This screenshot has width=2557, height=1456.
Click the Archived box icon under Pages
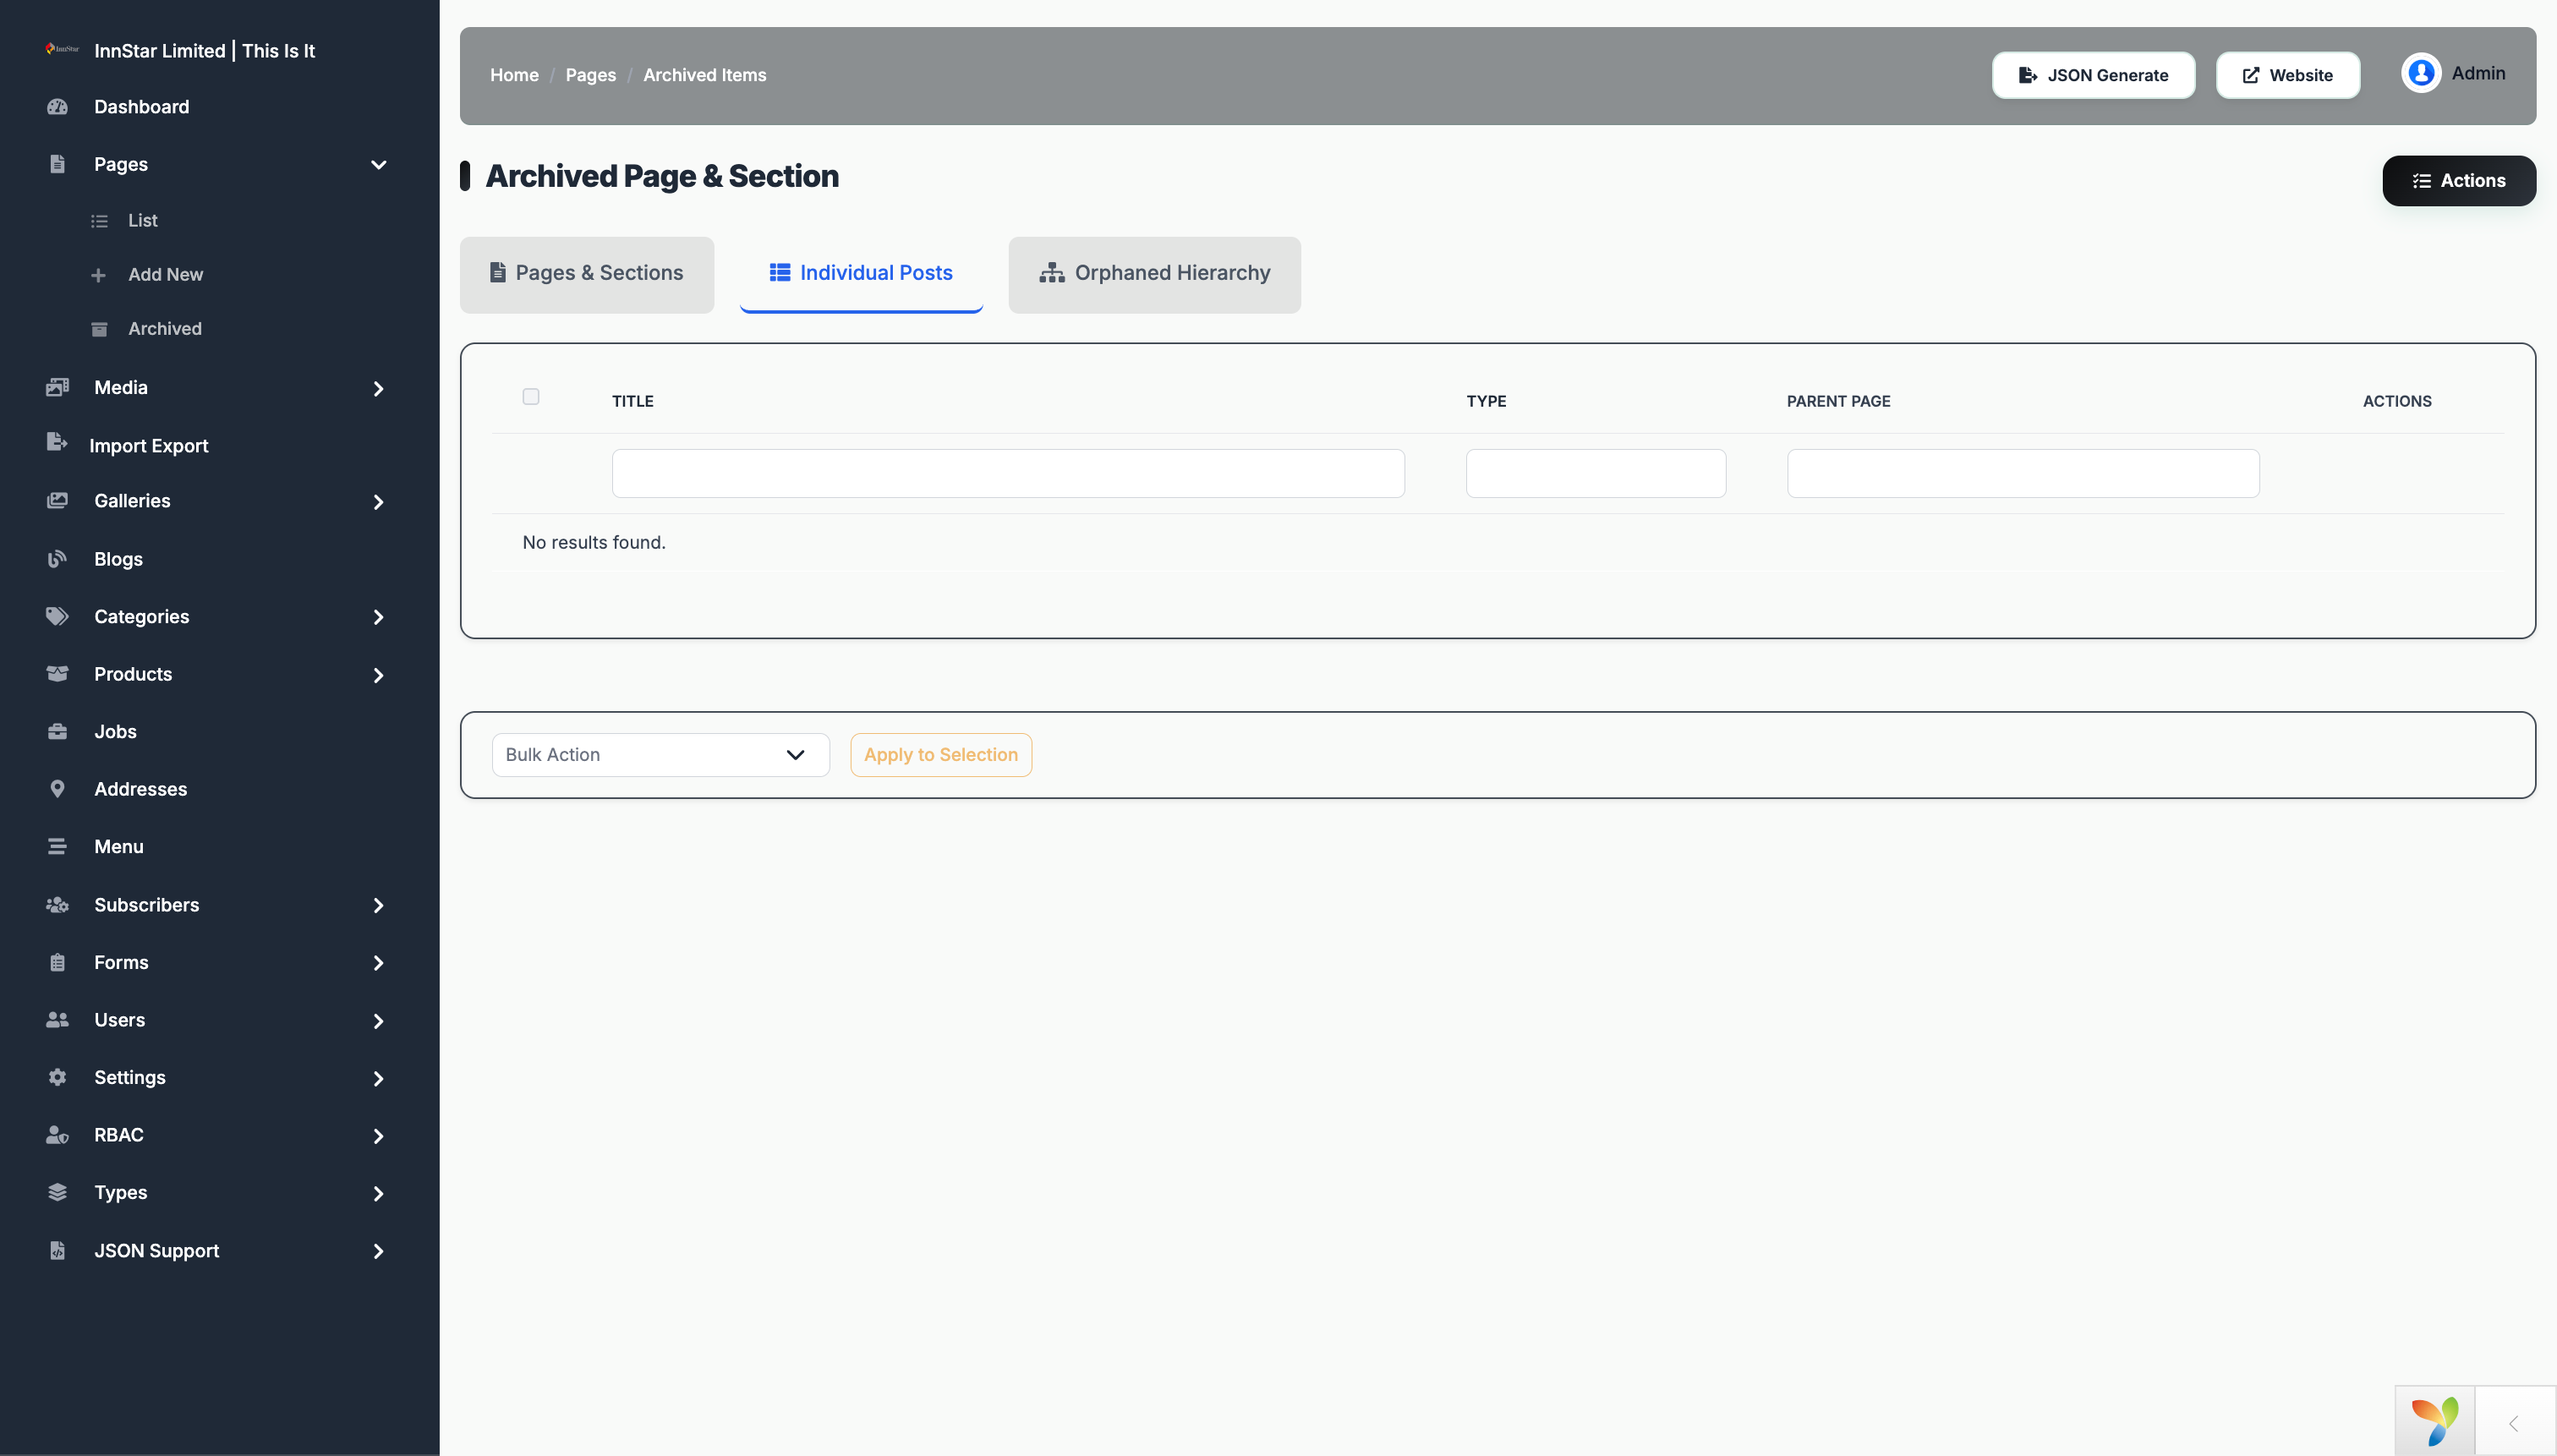point(99,329)
